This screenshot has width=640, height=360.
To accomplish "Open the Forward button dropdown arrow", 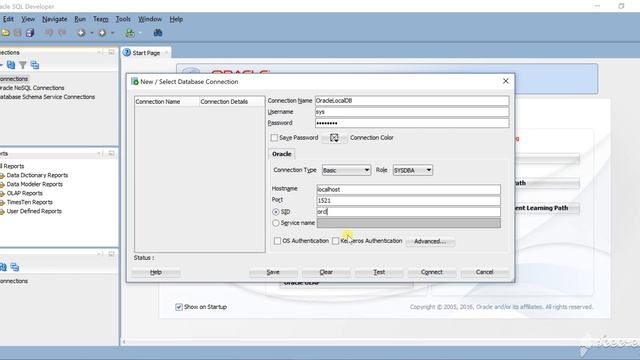I will [113, 33].
